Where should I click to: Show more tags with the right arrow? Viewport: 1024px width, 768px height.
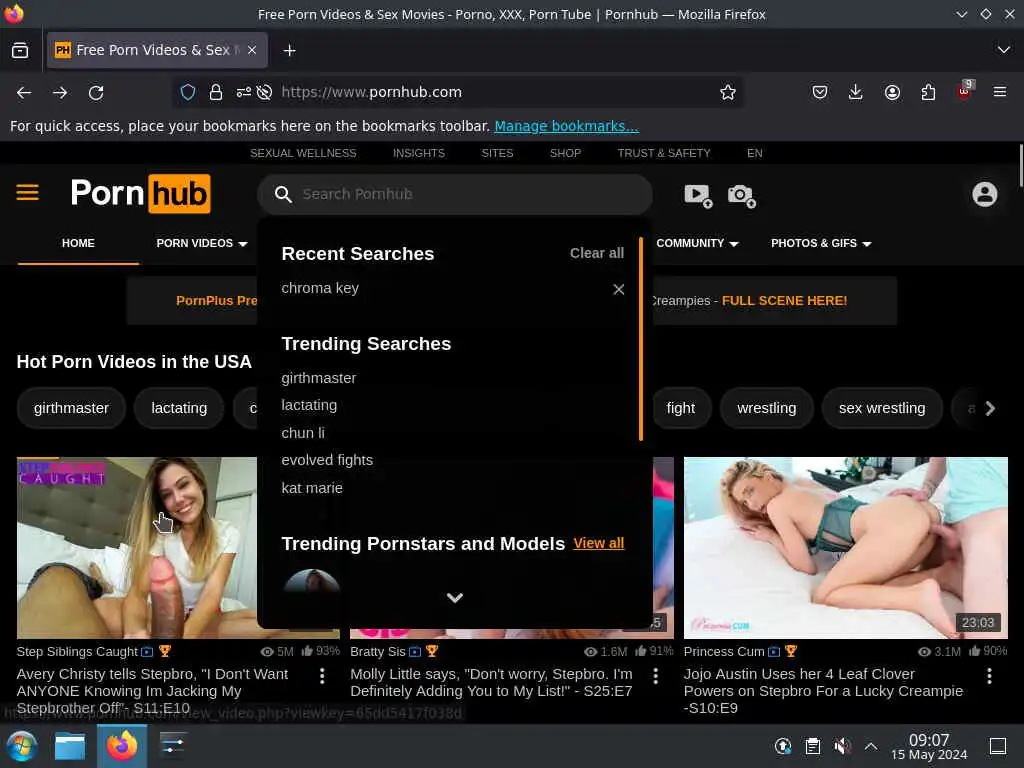[990, 408]
